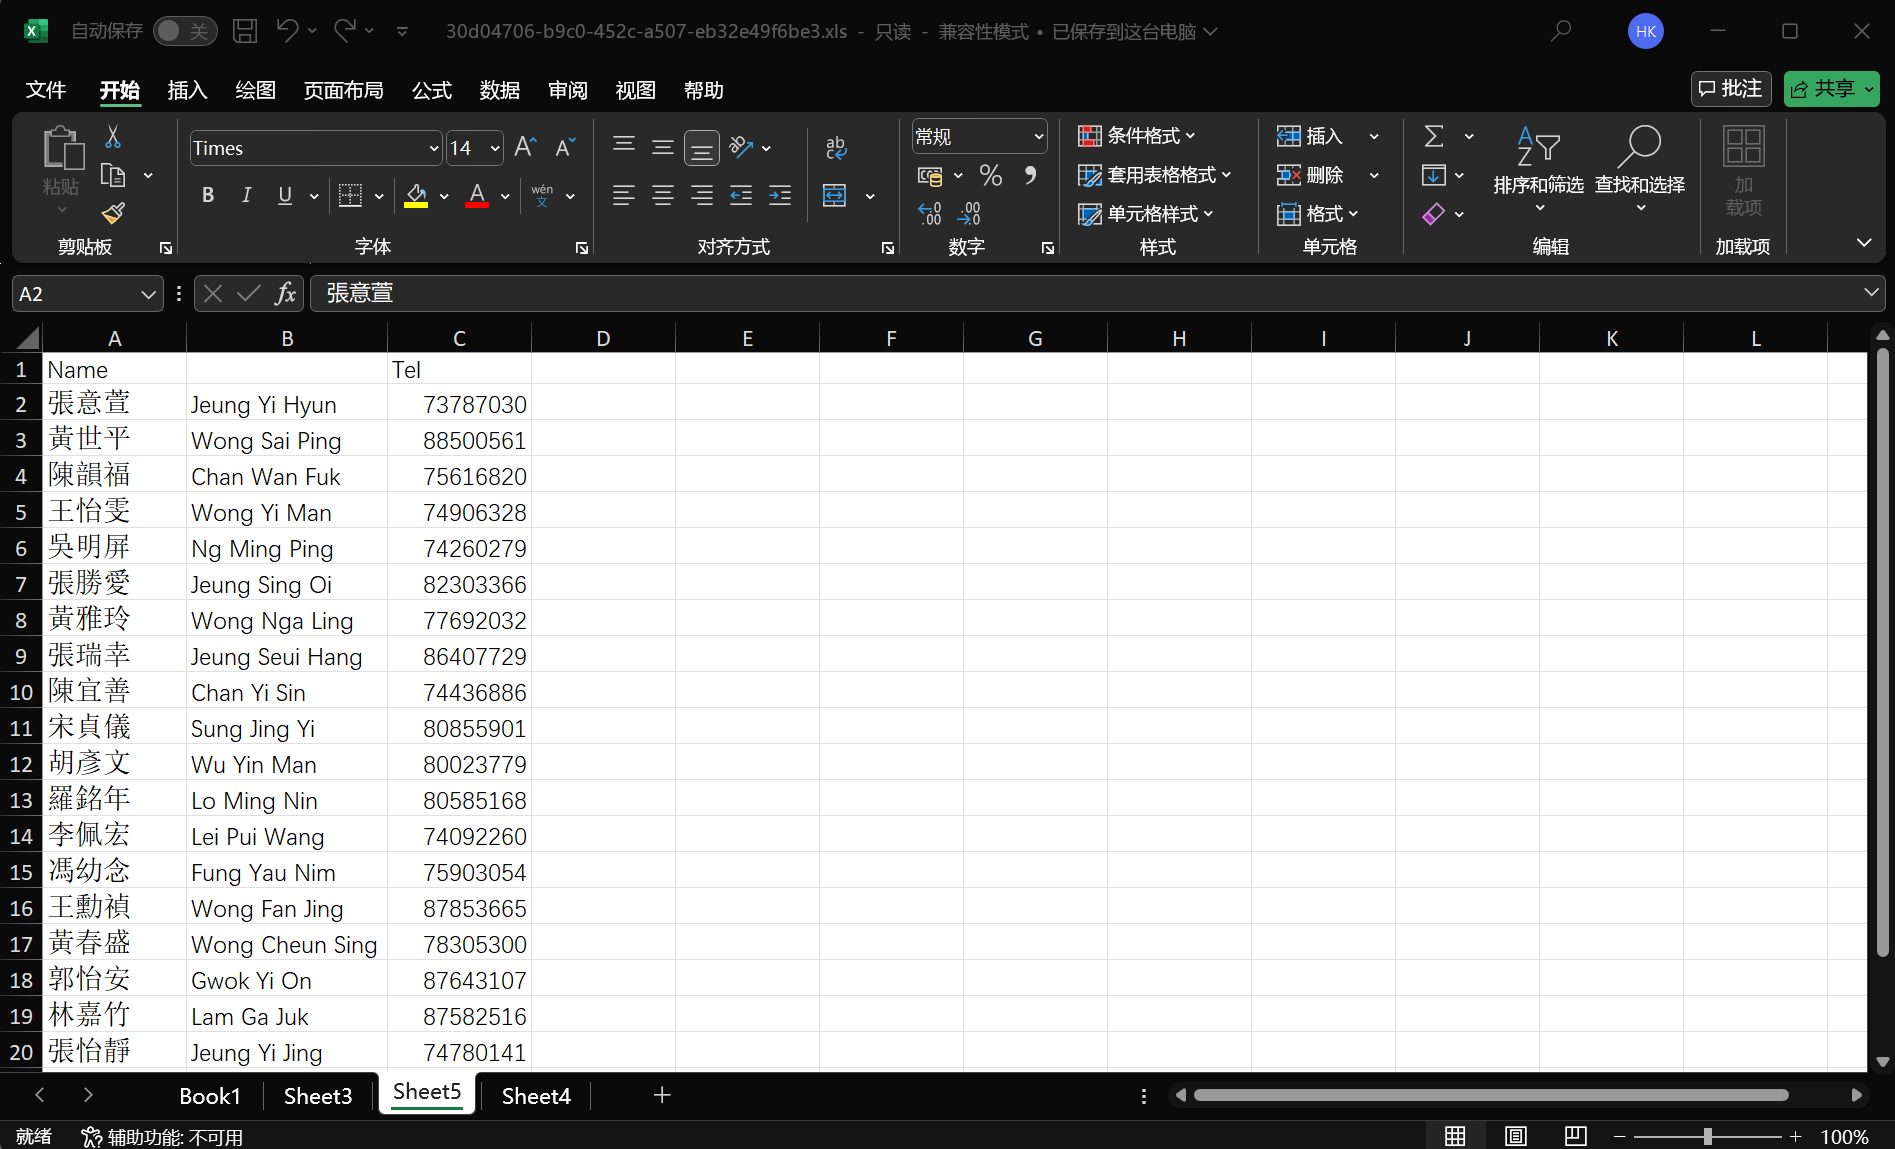Click the AutoSum sigma icon

[x=1434, y=136]
